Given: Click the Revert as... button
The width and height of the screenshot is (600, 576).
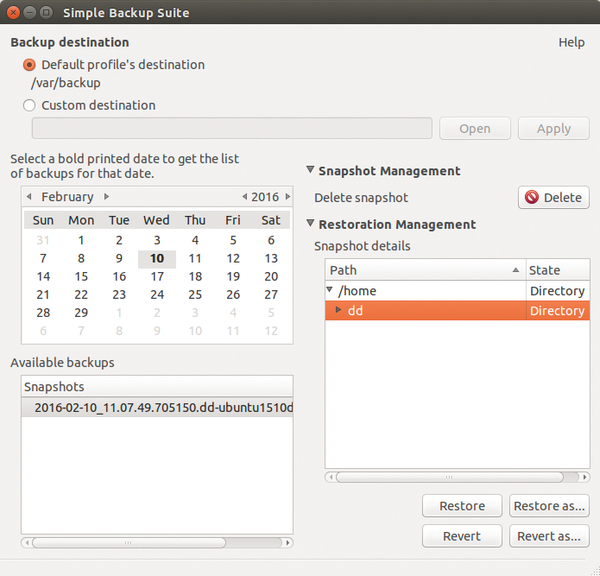Looking at the screenshot, I should [549, 536].
